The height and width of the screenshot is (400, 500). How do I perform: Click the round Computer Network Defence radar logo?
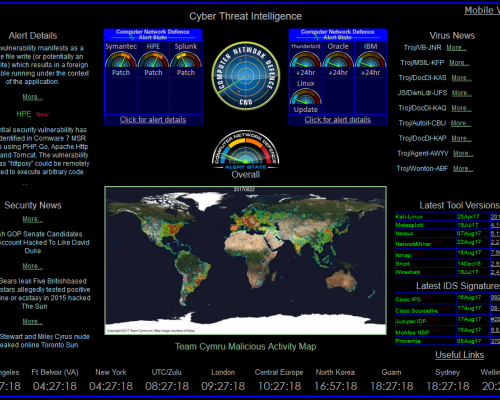coord(246,76)
